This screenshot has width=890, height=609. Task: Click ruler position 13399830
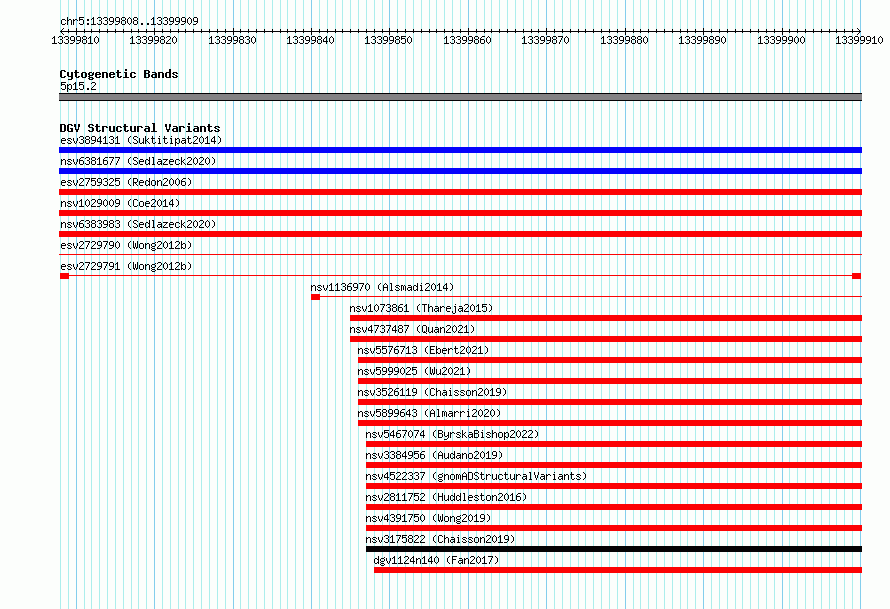click(x=232, y=40)
